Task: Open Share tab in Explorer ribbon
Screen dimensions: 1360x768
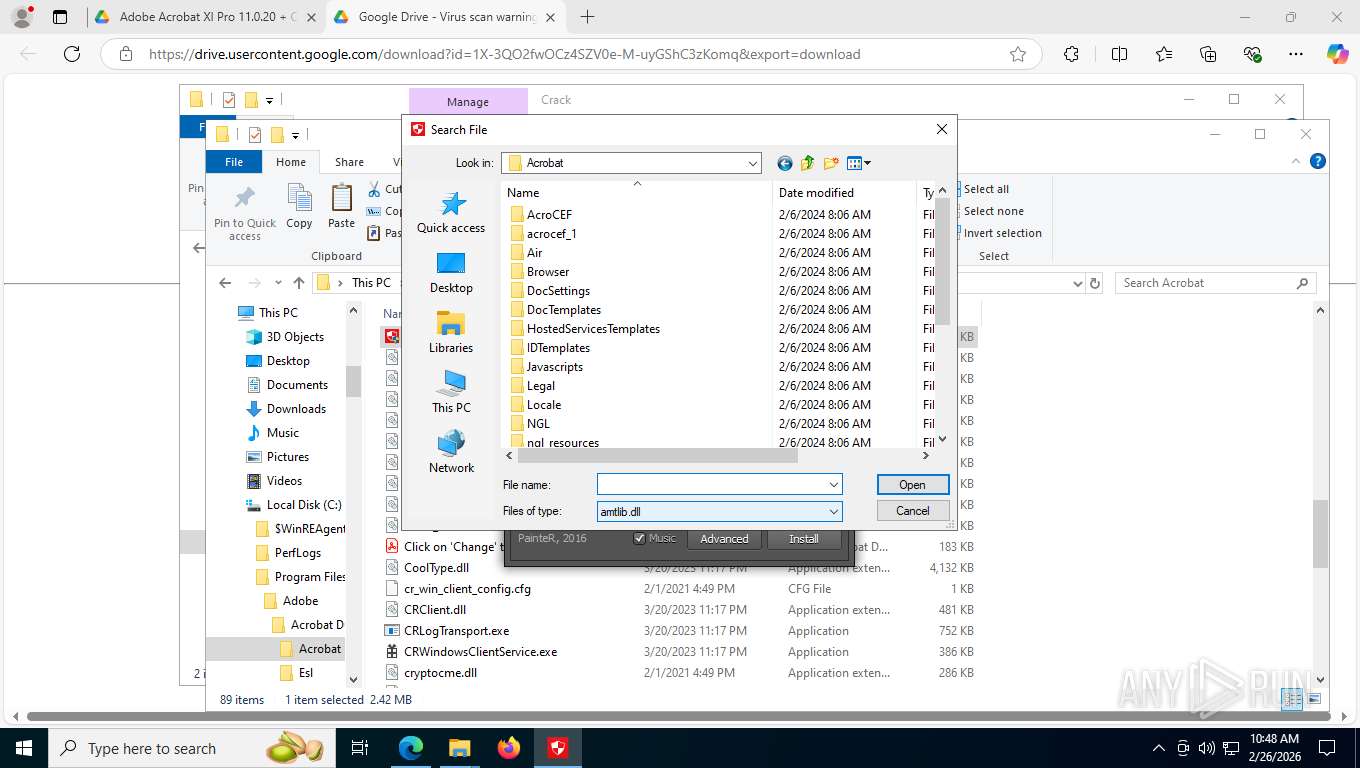Action: pos(349,162)
